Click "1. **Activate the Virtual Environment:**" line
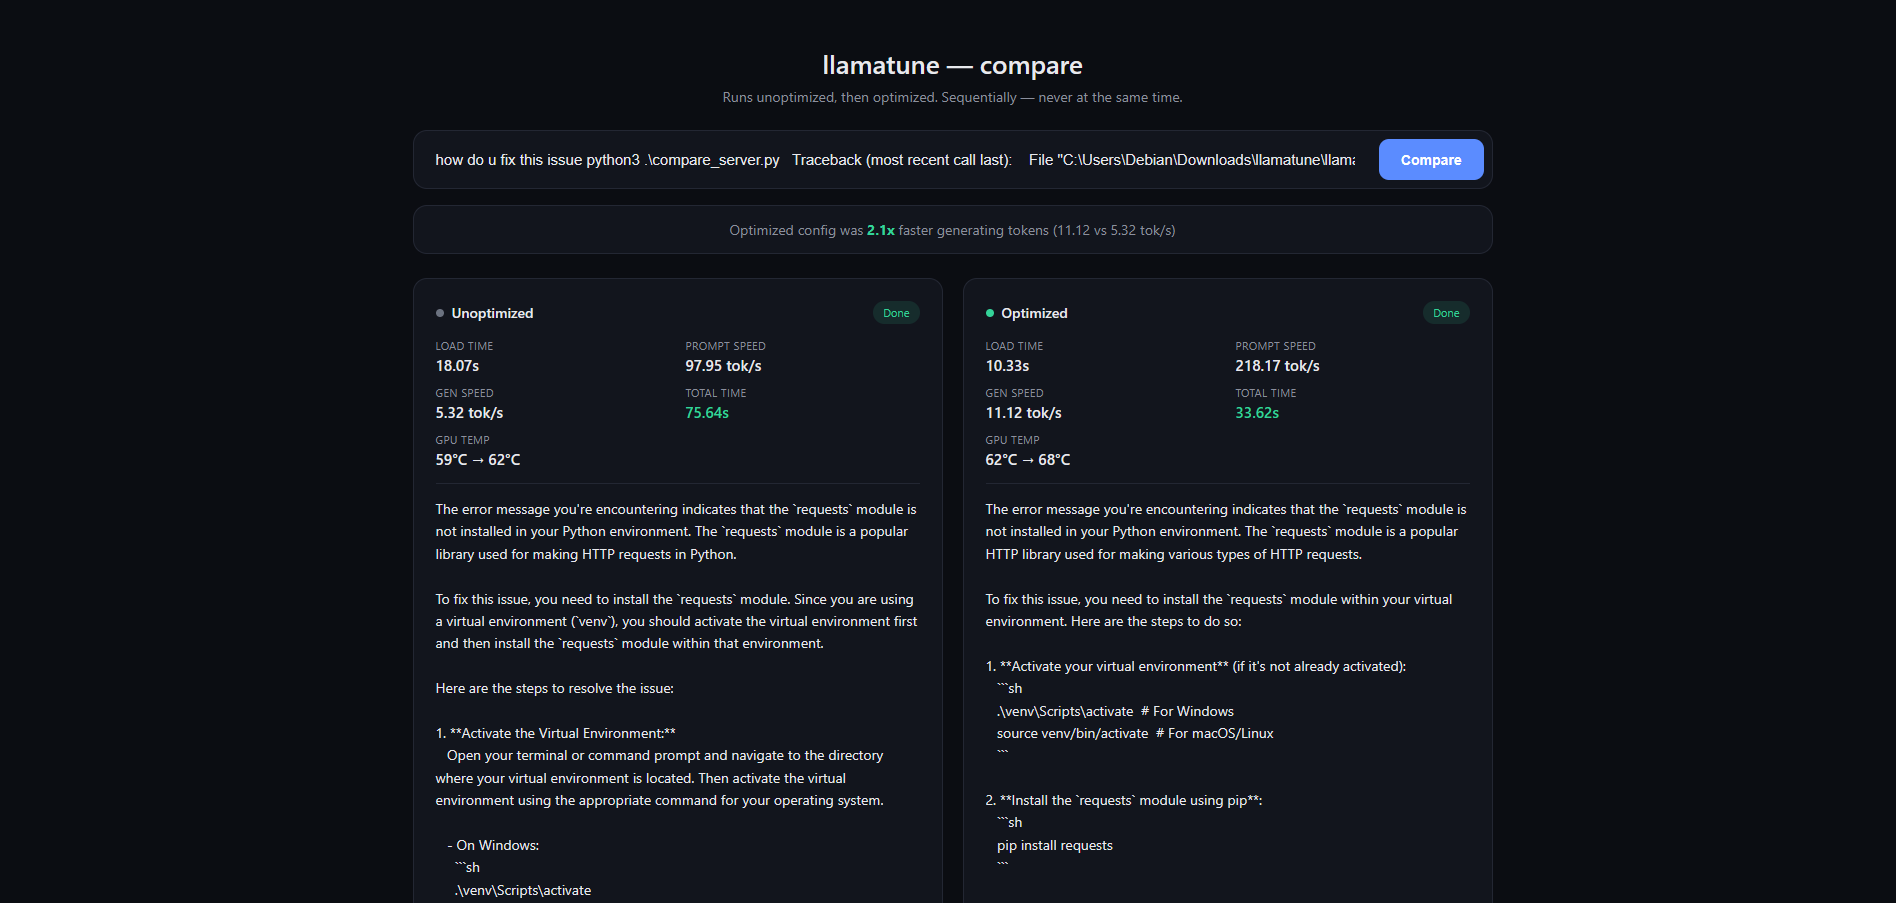The image size is (1896, 903). click(556, 733)
